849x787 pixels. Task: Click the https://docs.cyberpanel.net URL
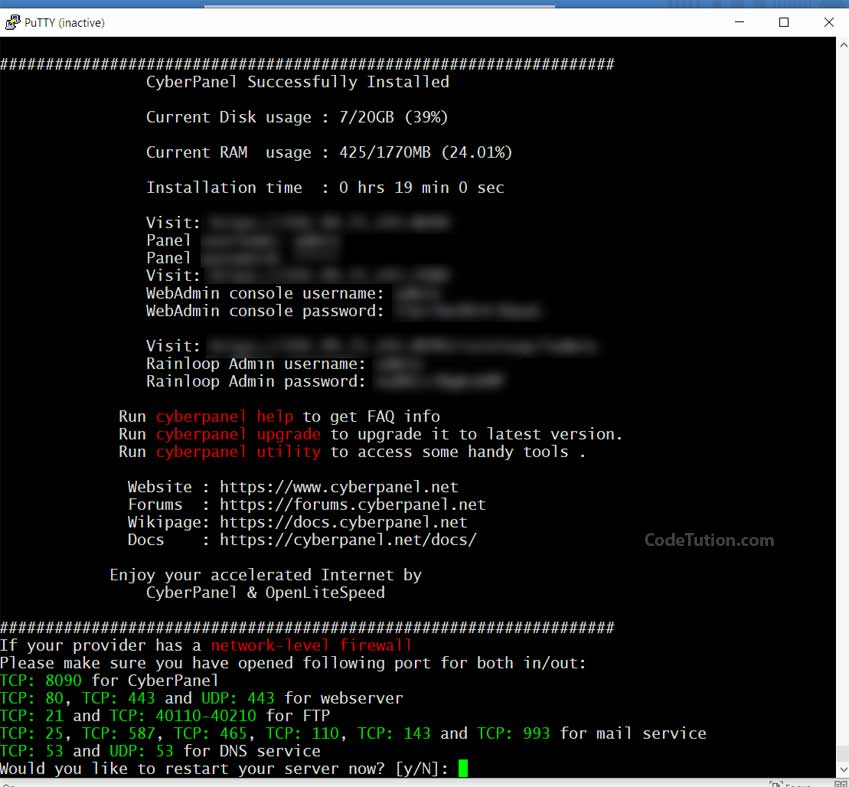click(343, 522)
